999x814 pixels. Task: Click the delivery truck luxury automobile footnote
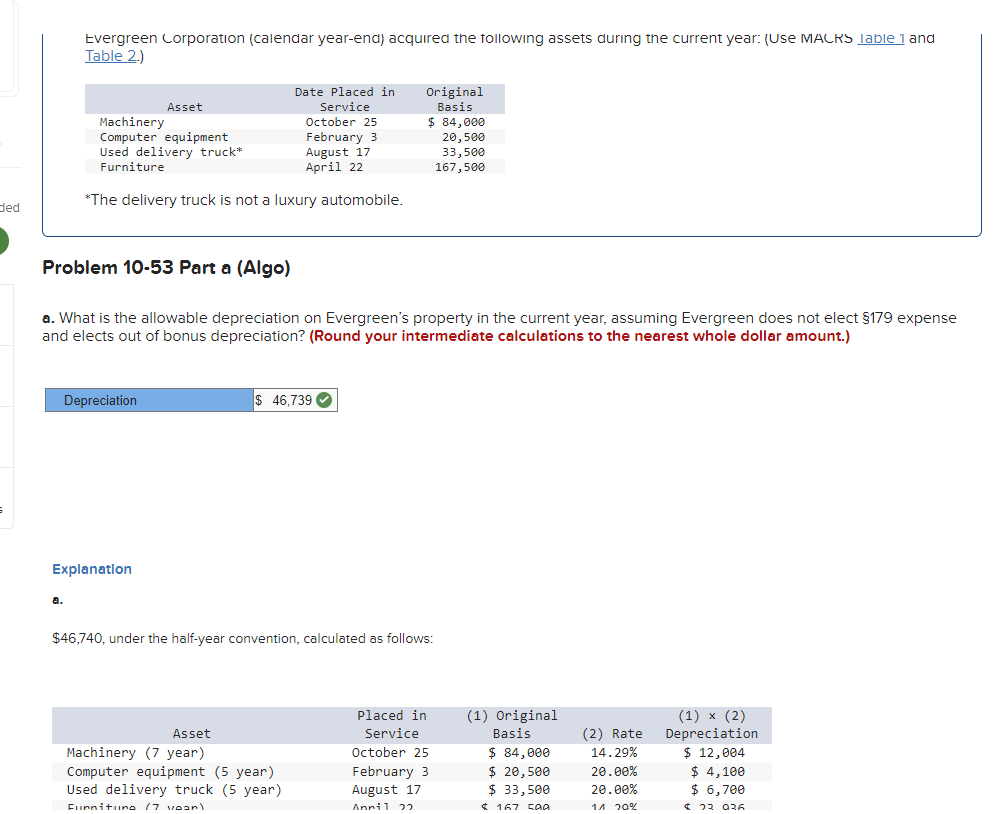(x=244, y=200)
